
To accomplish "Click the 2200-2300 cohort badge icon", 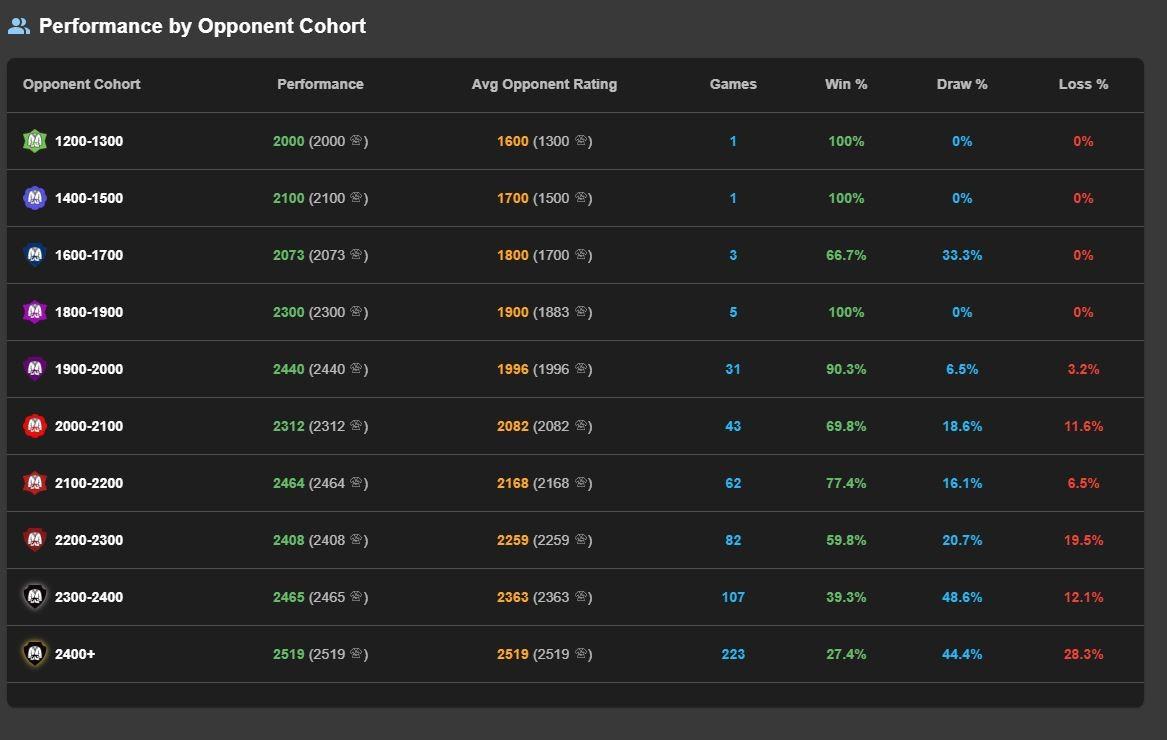I will pyautogui.click(x=35, y=540).
